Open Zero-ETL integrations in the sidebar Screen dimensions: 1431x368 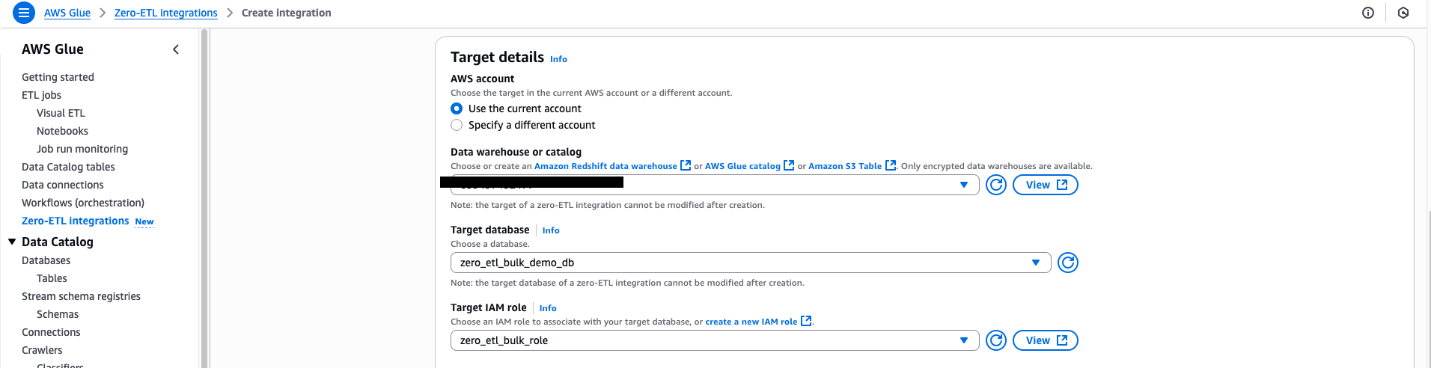(x=75, y=221)
